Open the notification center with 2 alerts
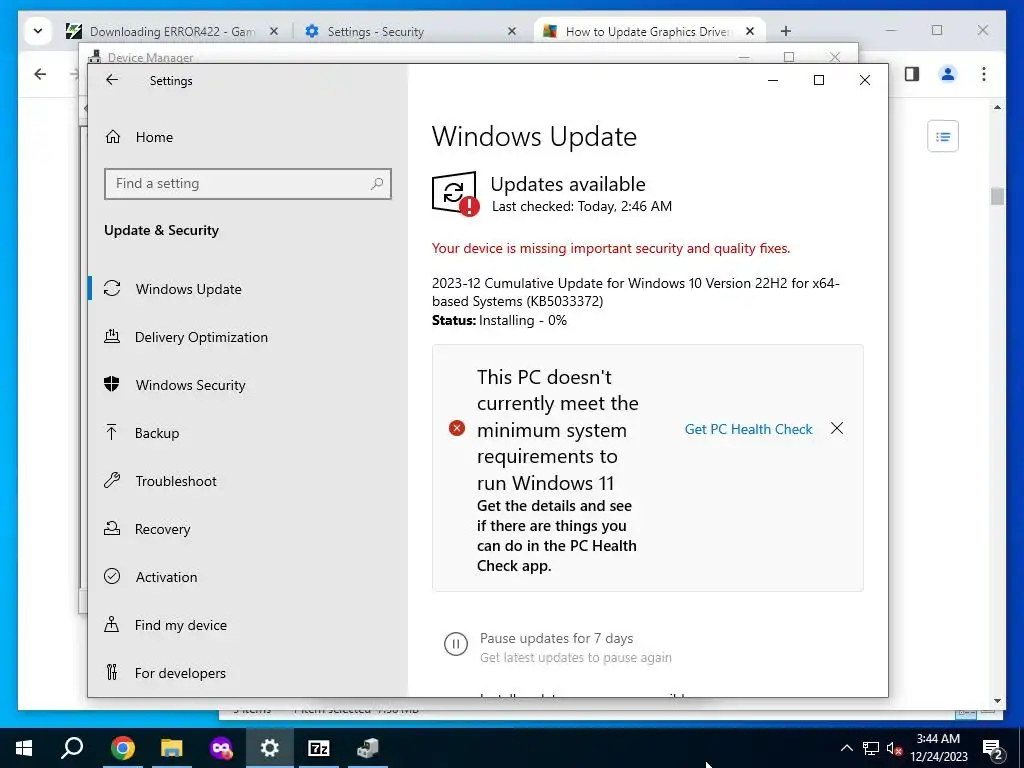 click(x=993, y=748)
